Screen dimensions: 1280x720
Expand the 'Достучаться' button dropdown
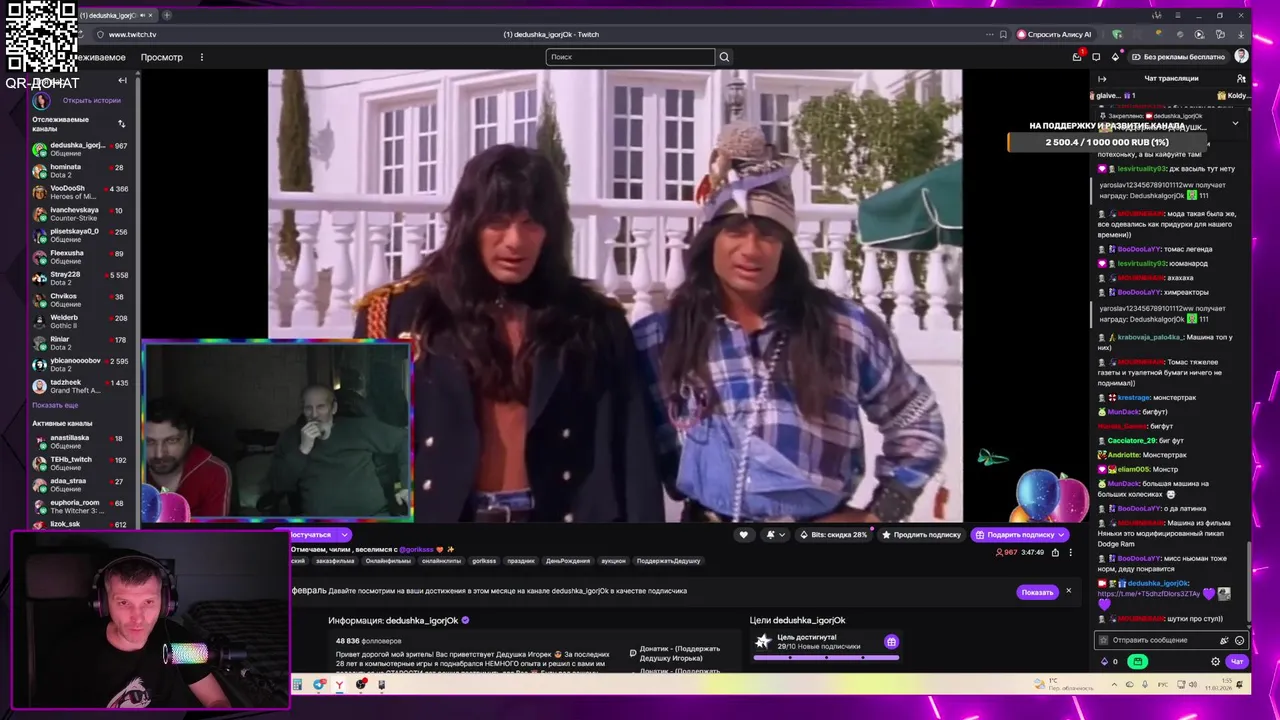click(x=344, y=535)
